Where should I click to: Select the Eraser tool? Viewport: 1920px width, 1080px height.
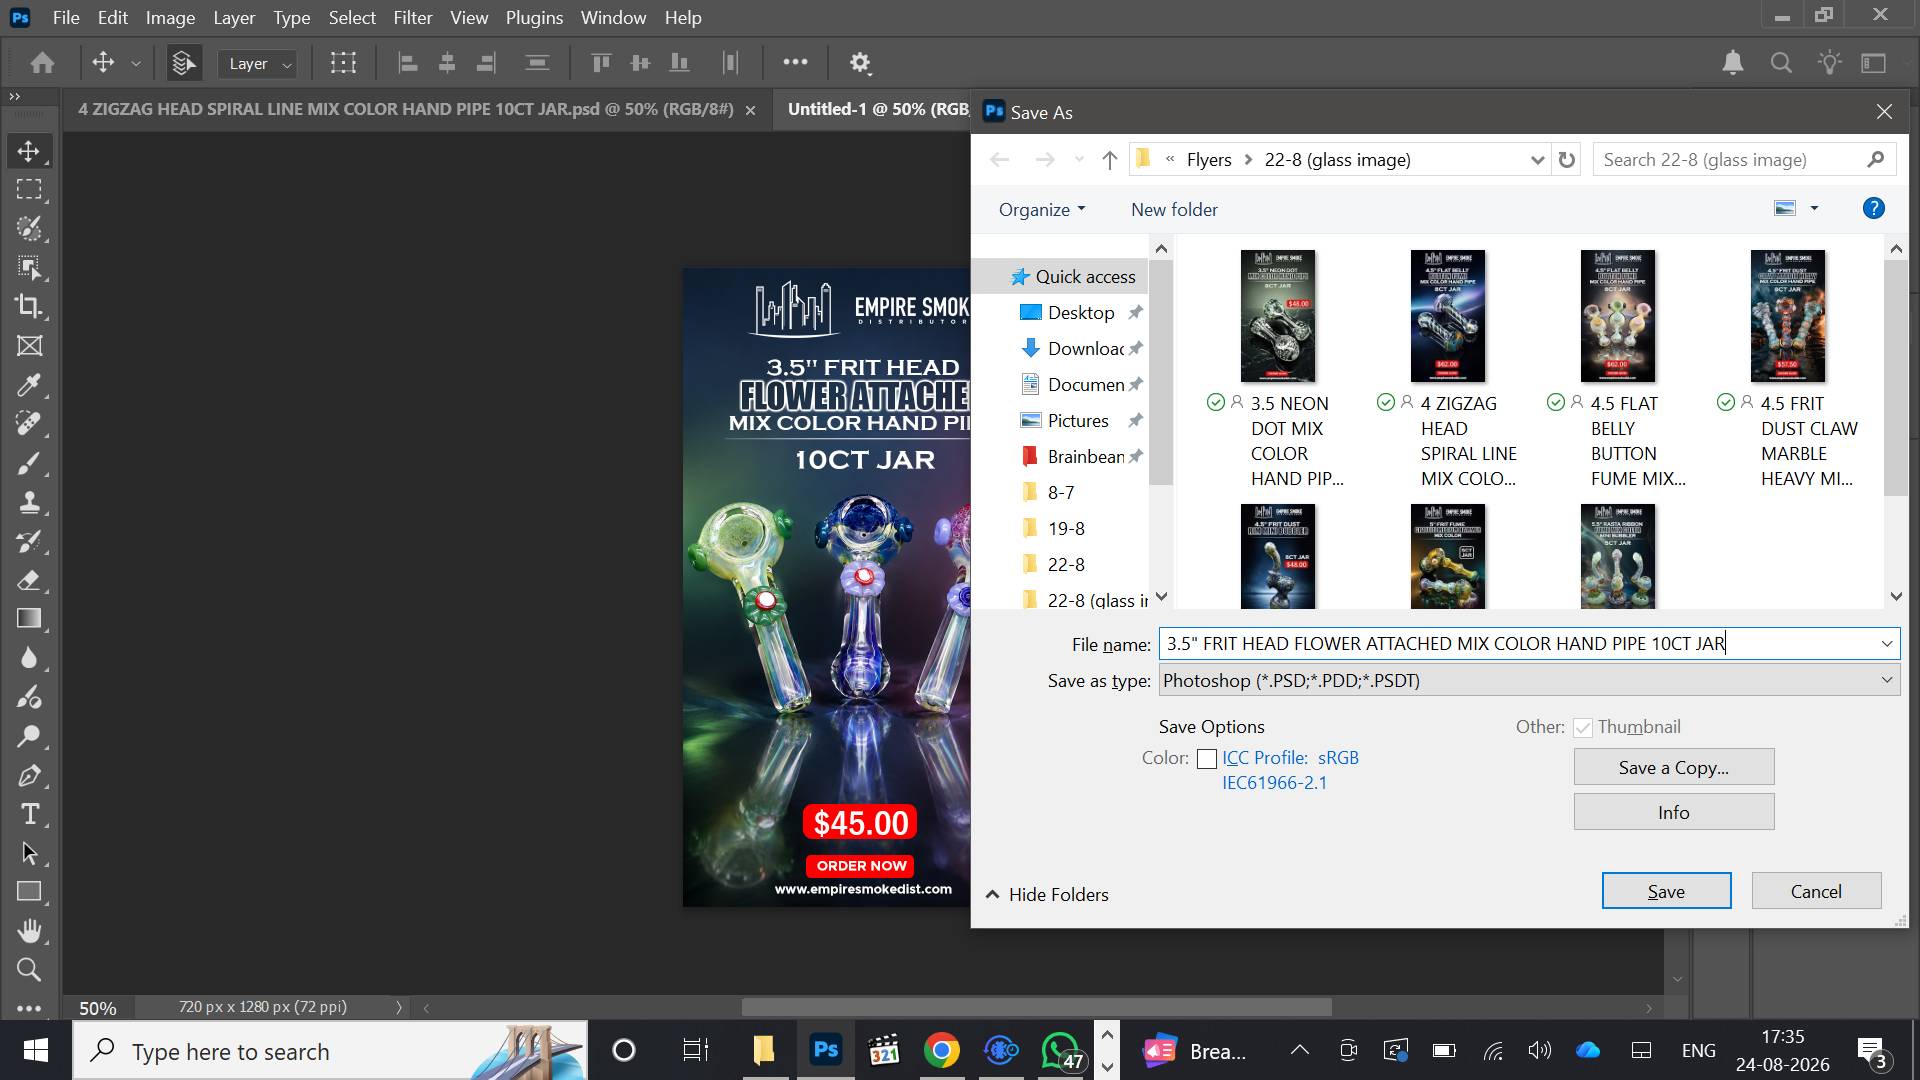tap(29, 580)
